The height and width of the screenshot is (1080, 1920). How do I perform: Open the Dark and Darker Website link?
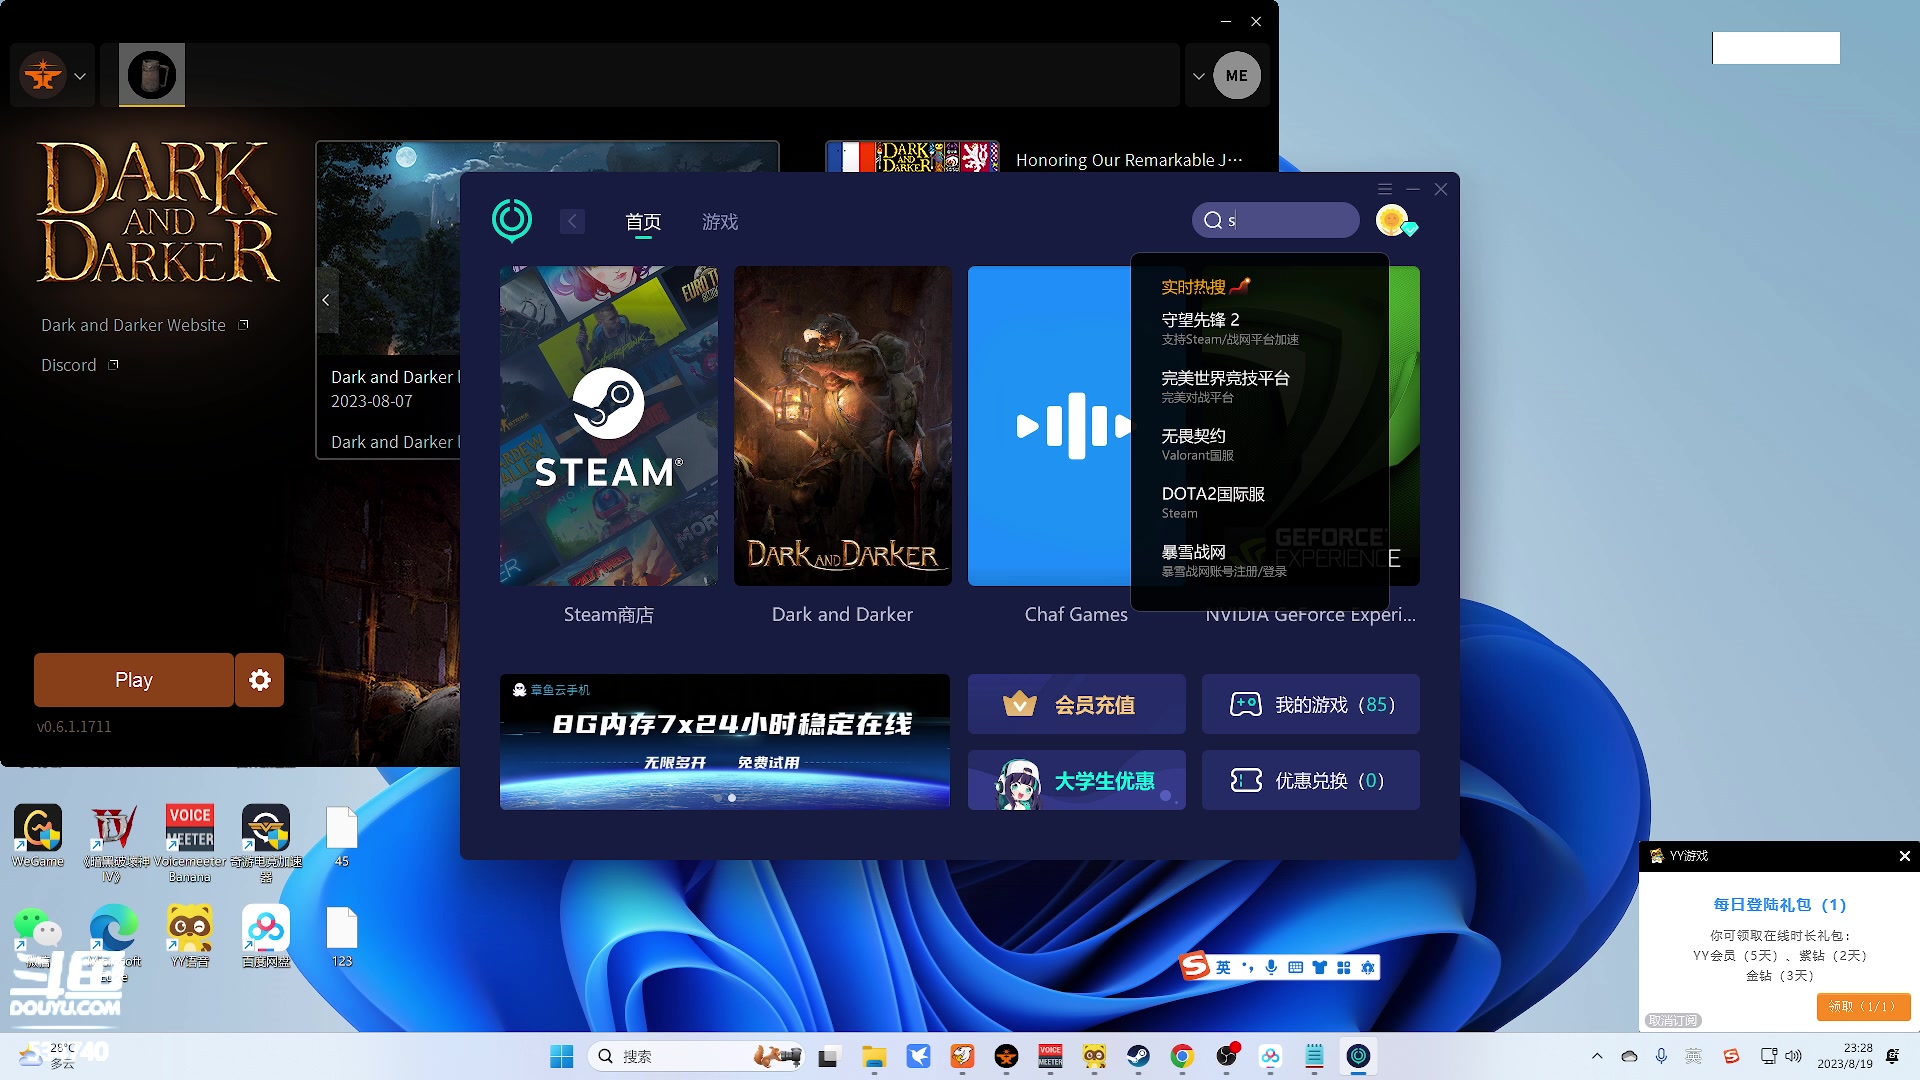144,325
